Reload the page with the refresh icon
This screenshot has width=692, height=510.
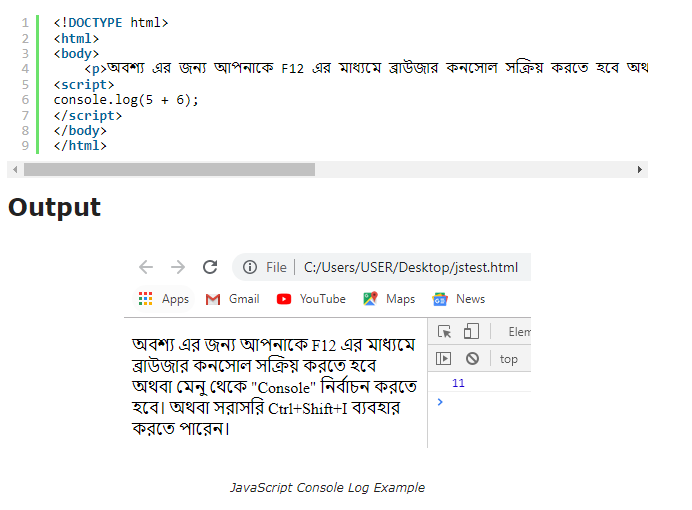(210, 267)
